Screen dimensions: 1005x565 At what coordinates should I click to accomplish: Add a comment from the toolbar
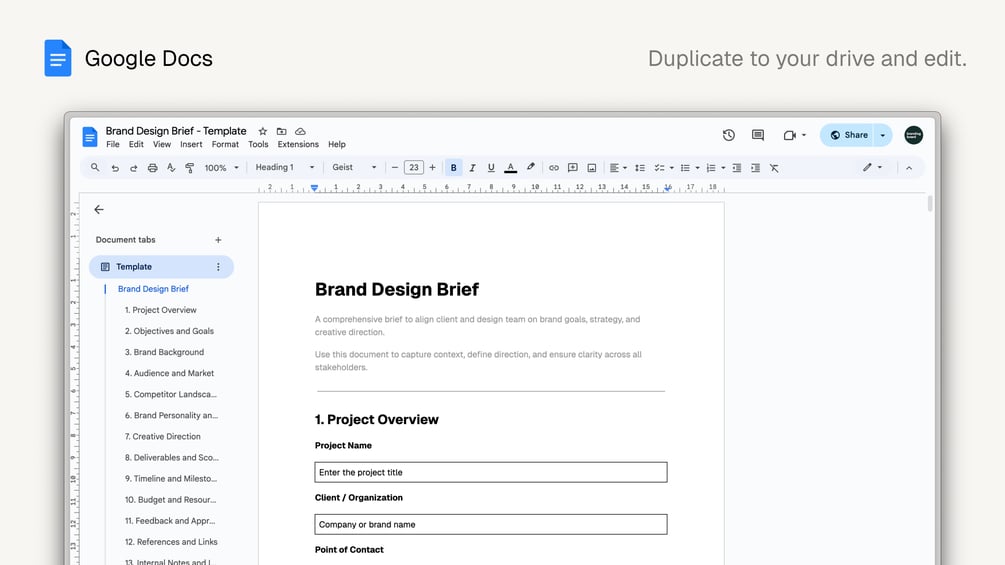pos(572,168)
